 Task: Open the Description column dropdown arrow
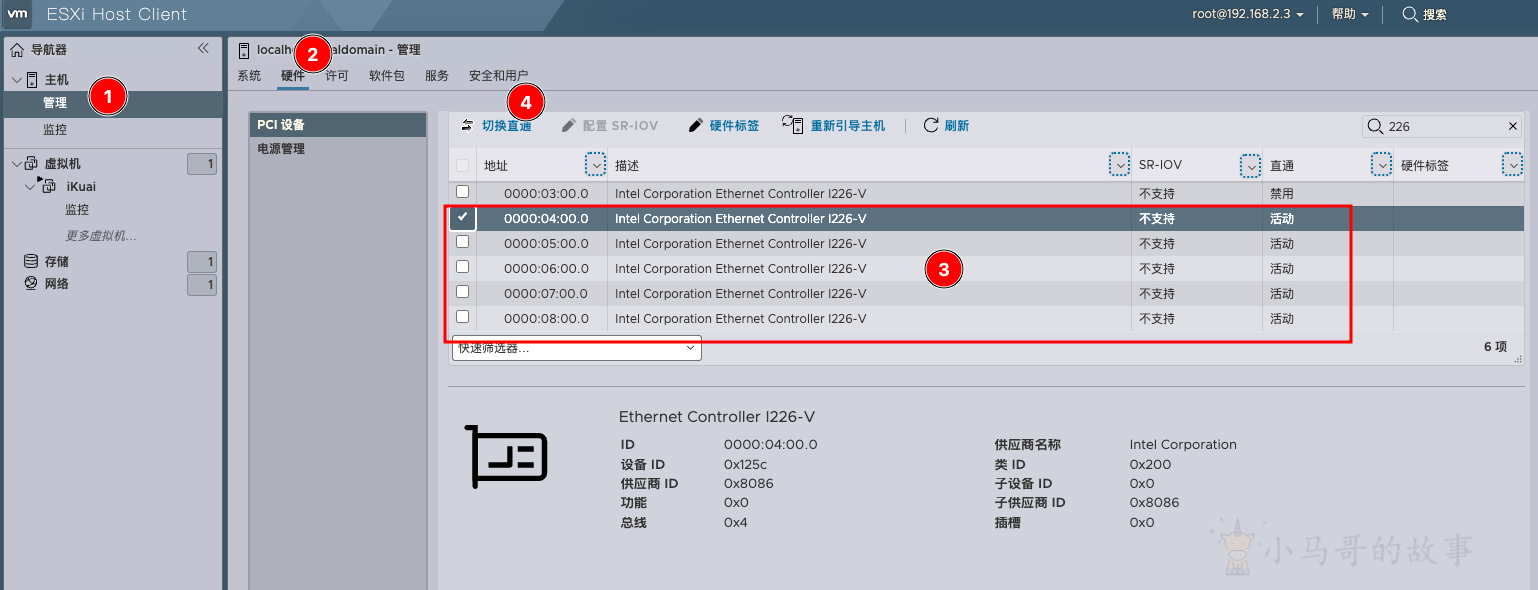(x=1120, y=165)
